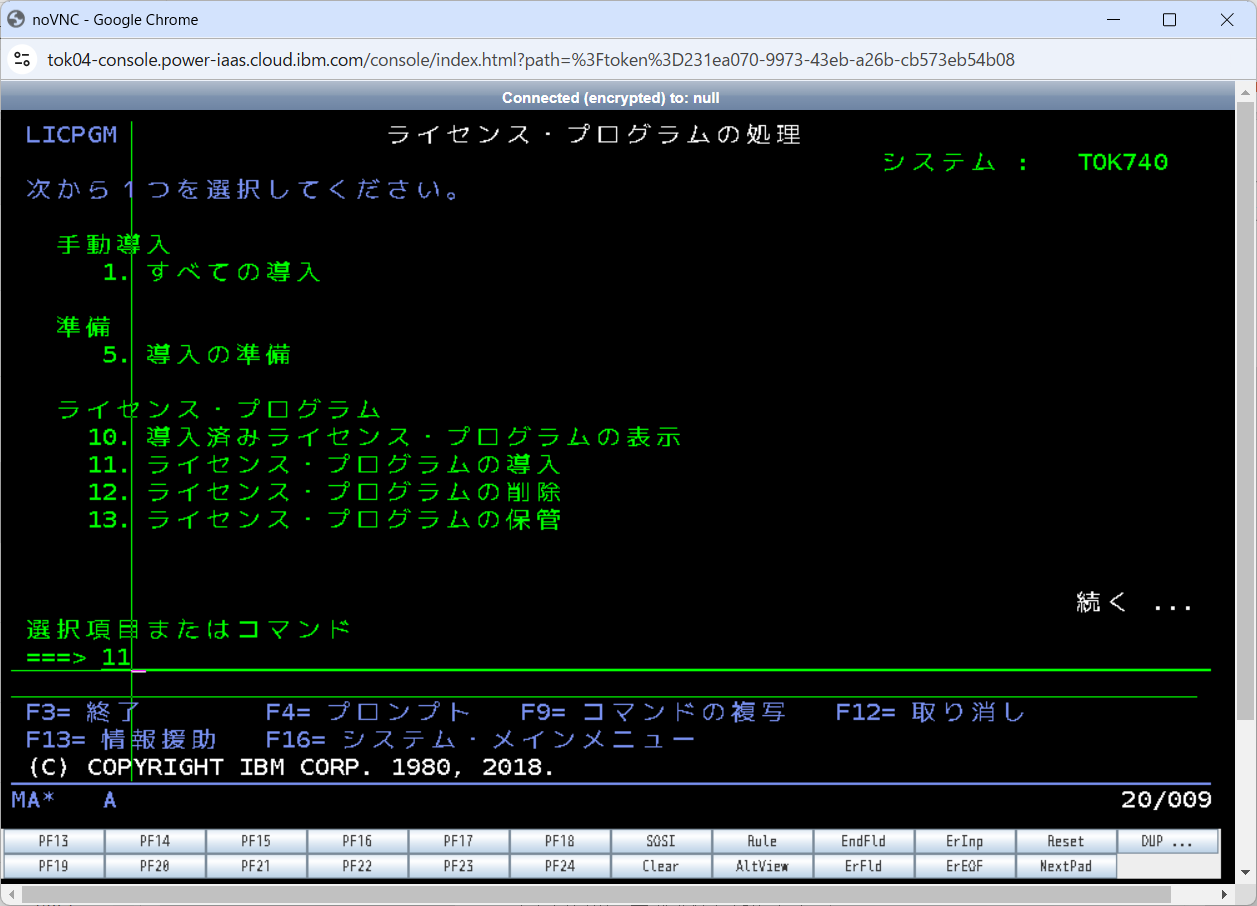1257x906 pixels.
Task: Click the ErEOF keypad button
Action: pos(964,866)
